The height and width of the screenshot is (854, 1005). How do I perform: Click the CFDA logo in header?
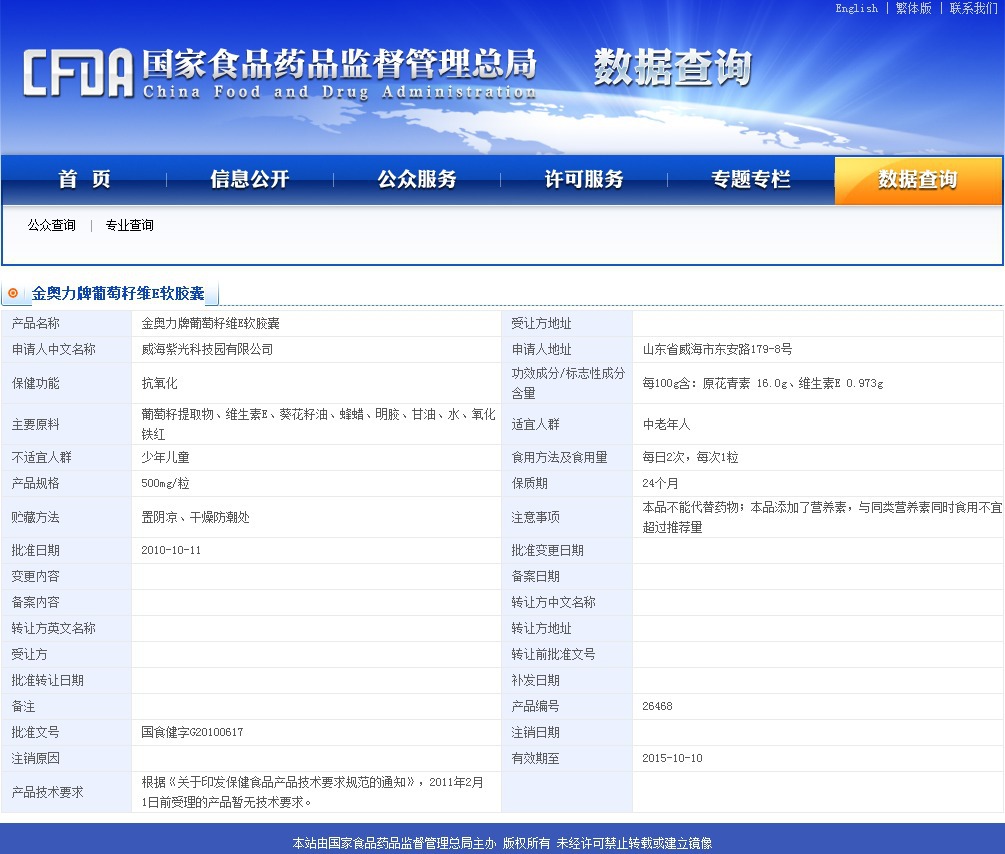pos(78,73)
